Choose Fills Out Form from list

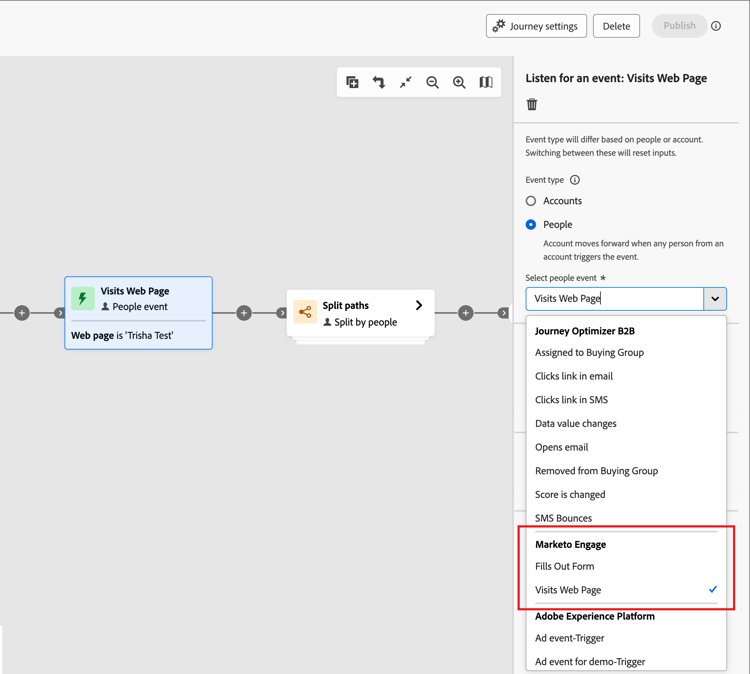point(565,566)
